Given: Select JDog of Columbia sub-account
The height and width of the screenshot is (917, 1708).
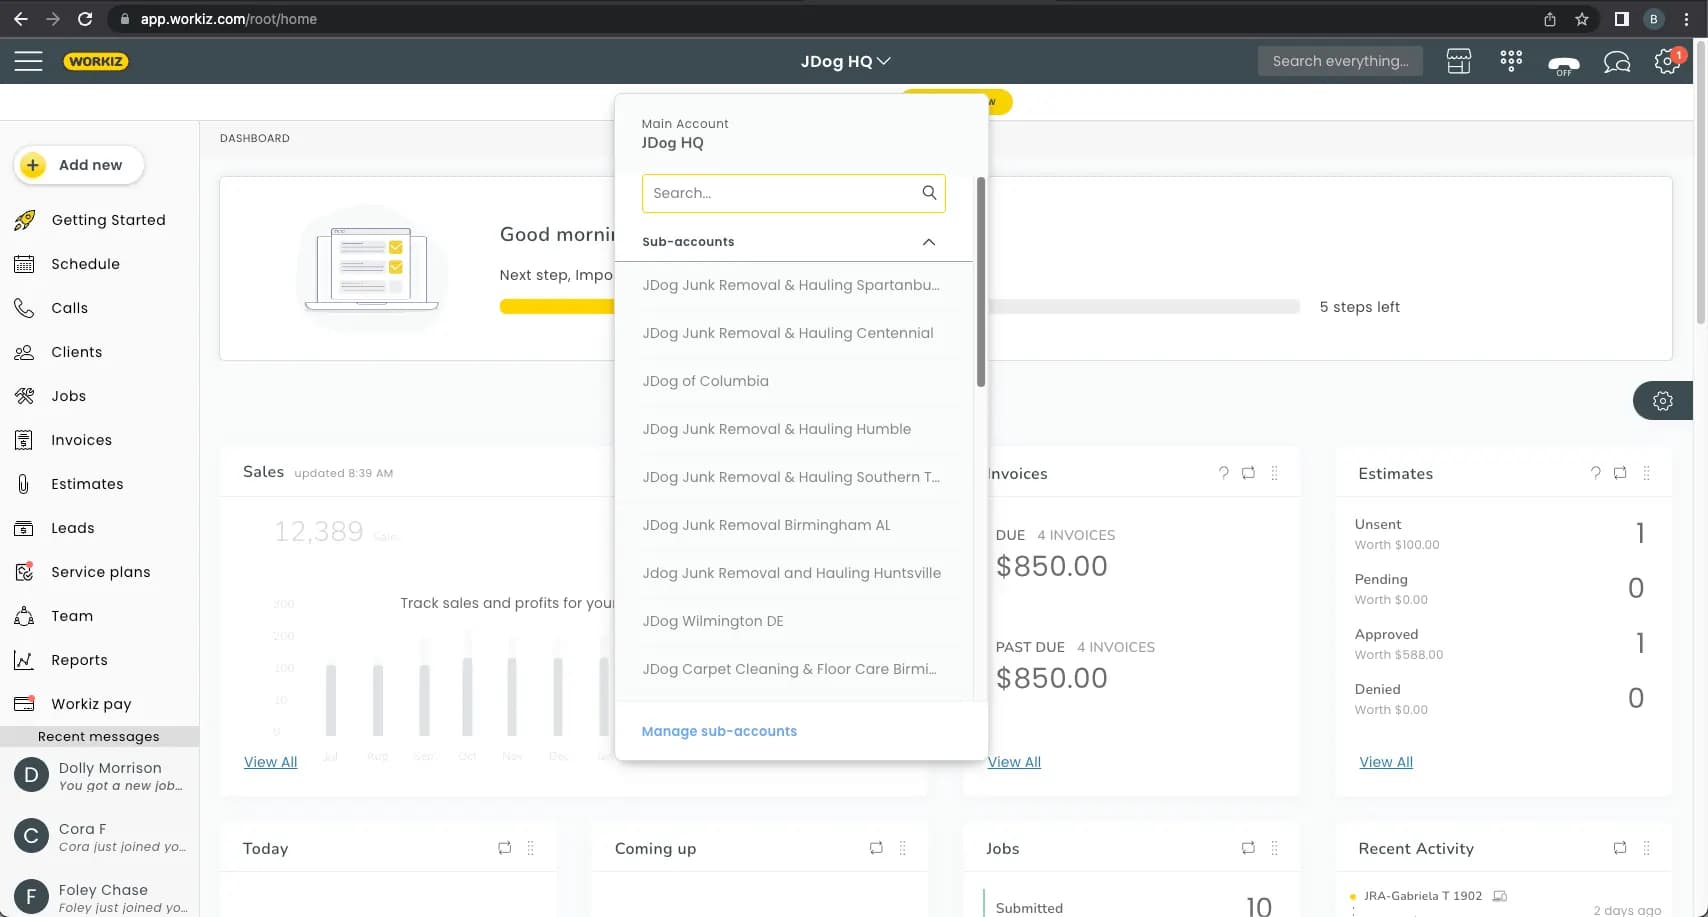Looking at the screenshot, I should pyautogui.click(x=794, y=381).
